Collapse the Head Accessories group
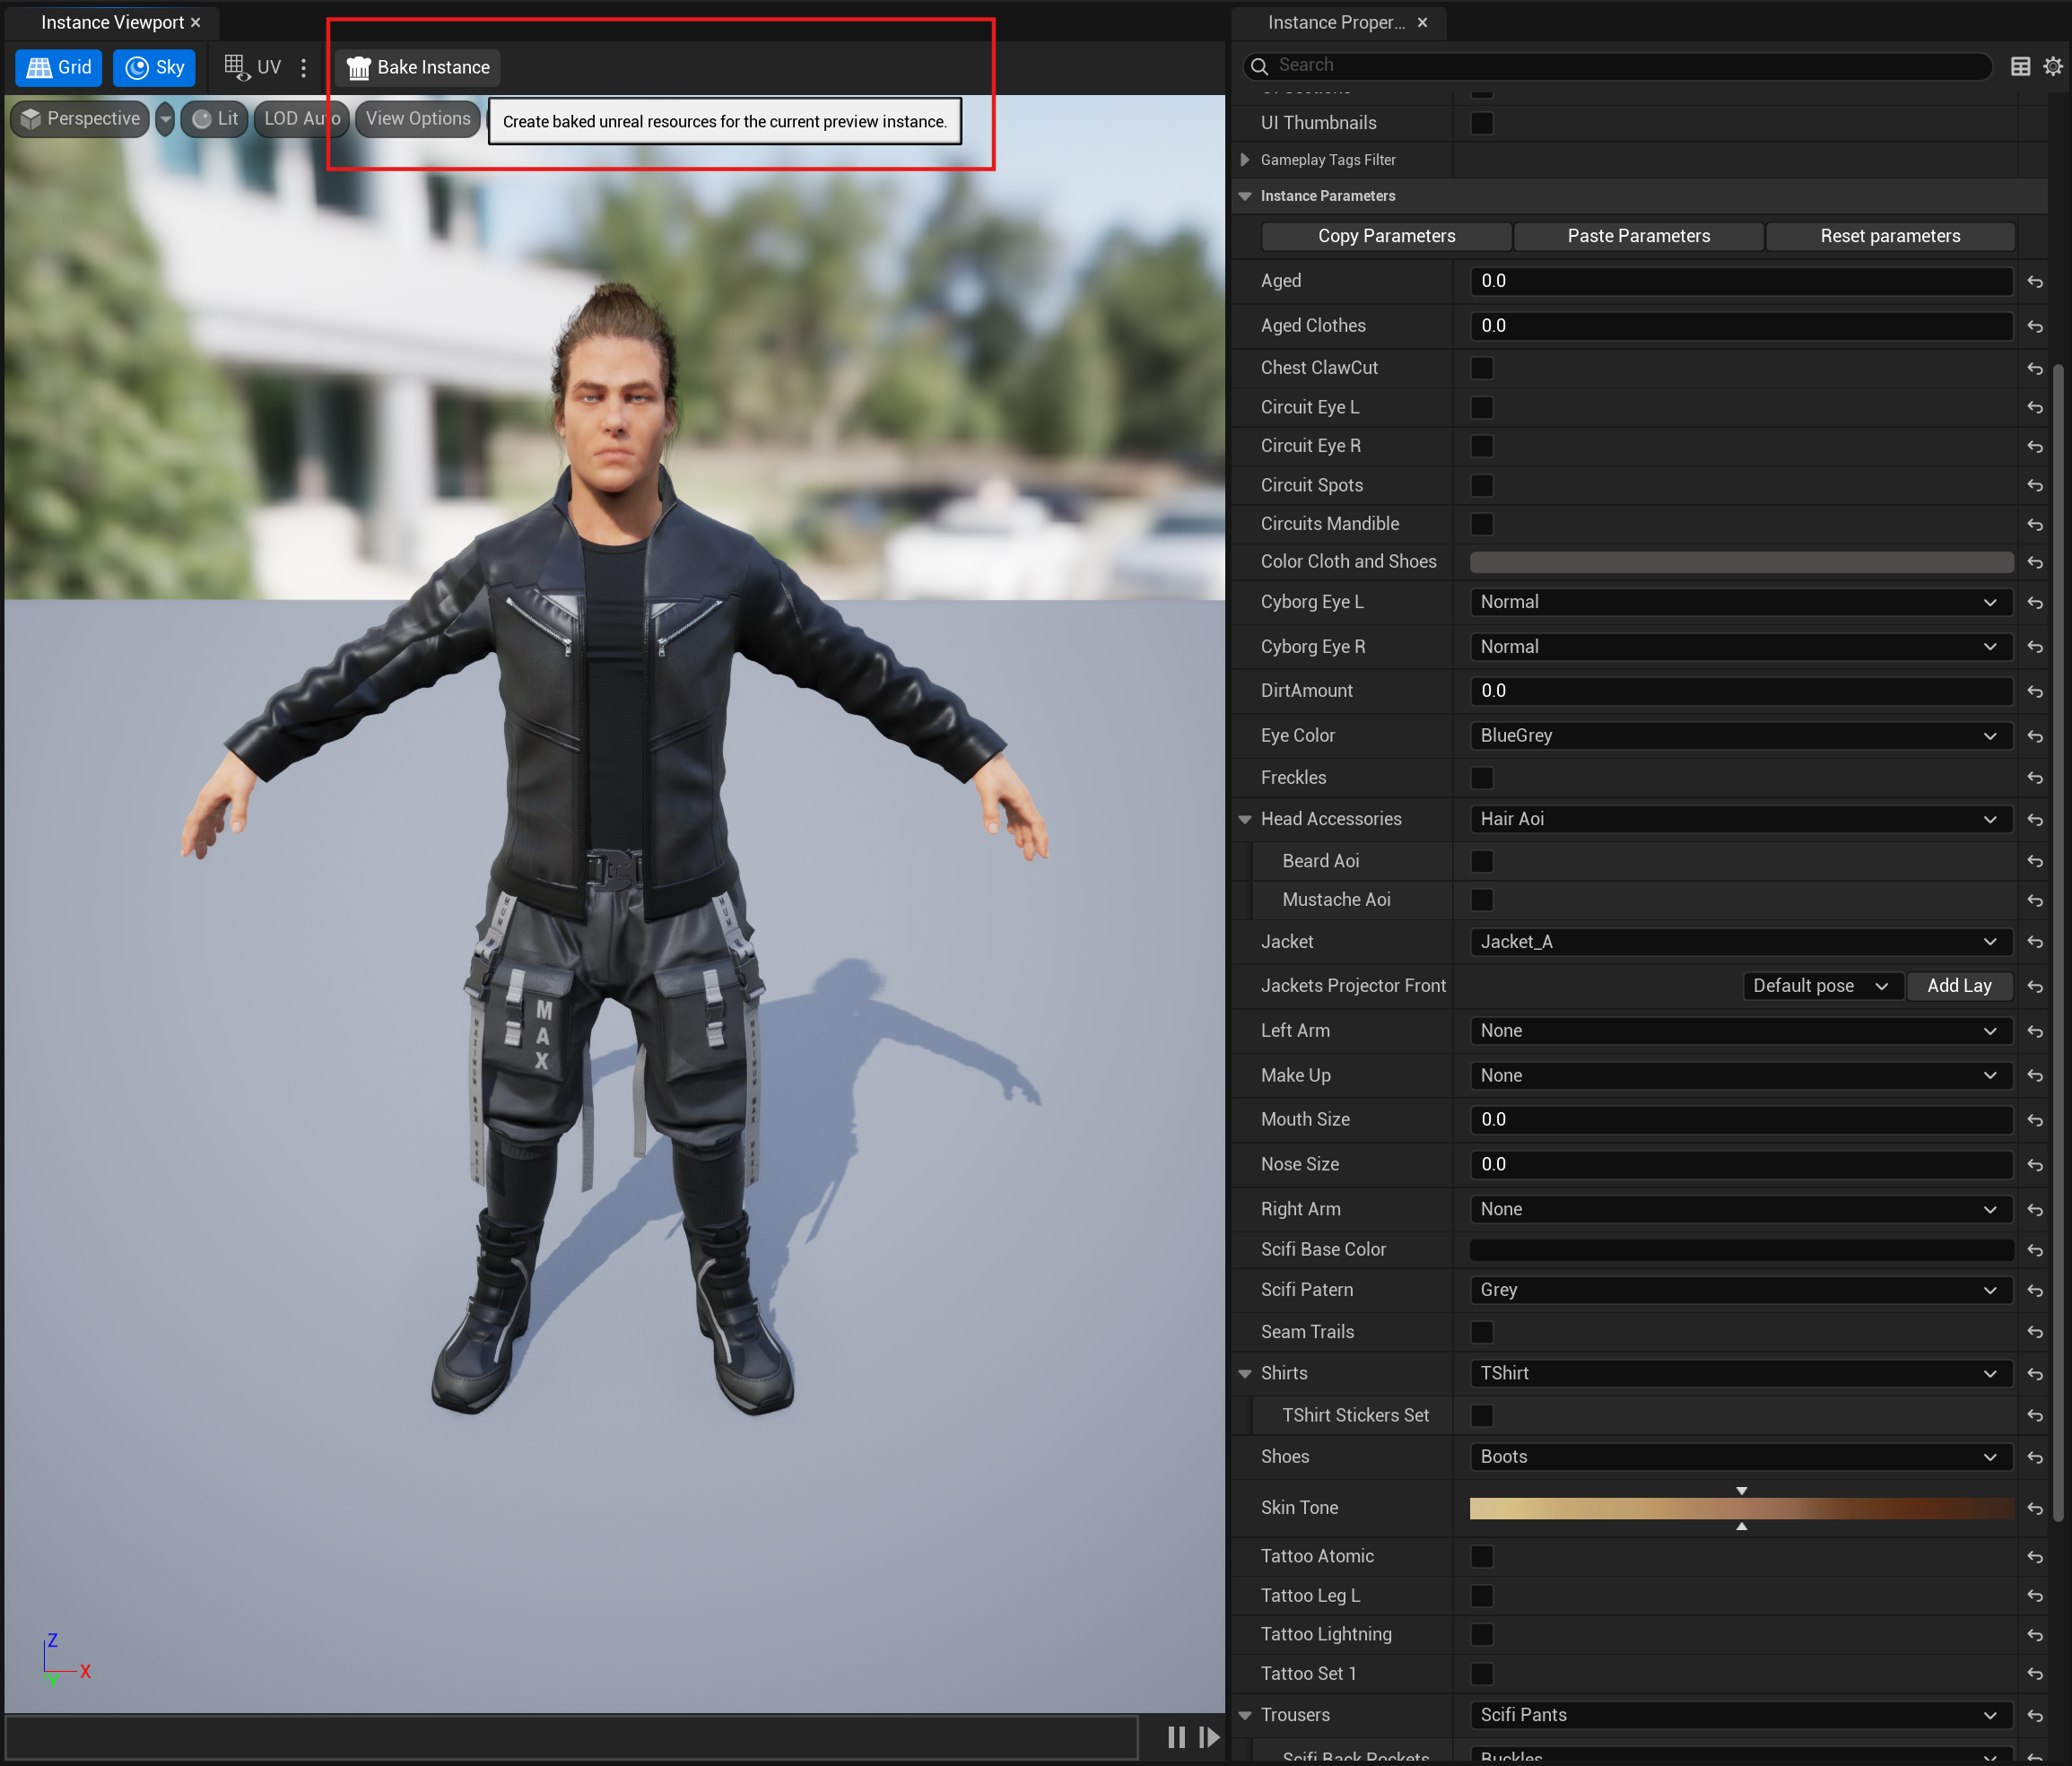 pos(1245,820)
